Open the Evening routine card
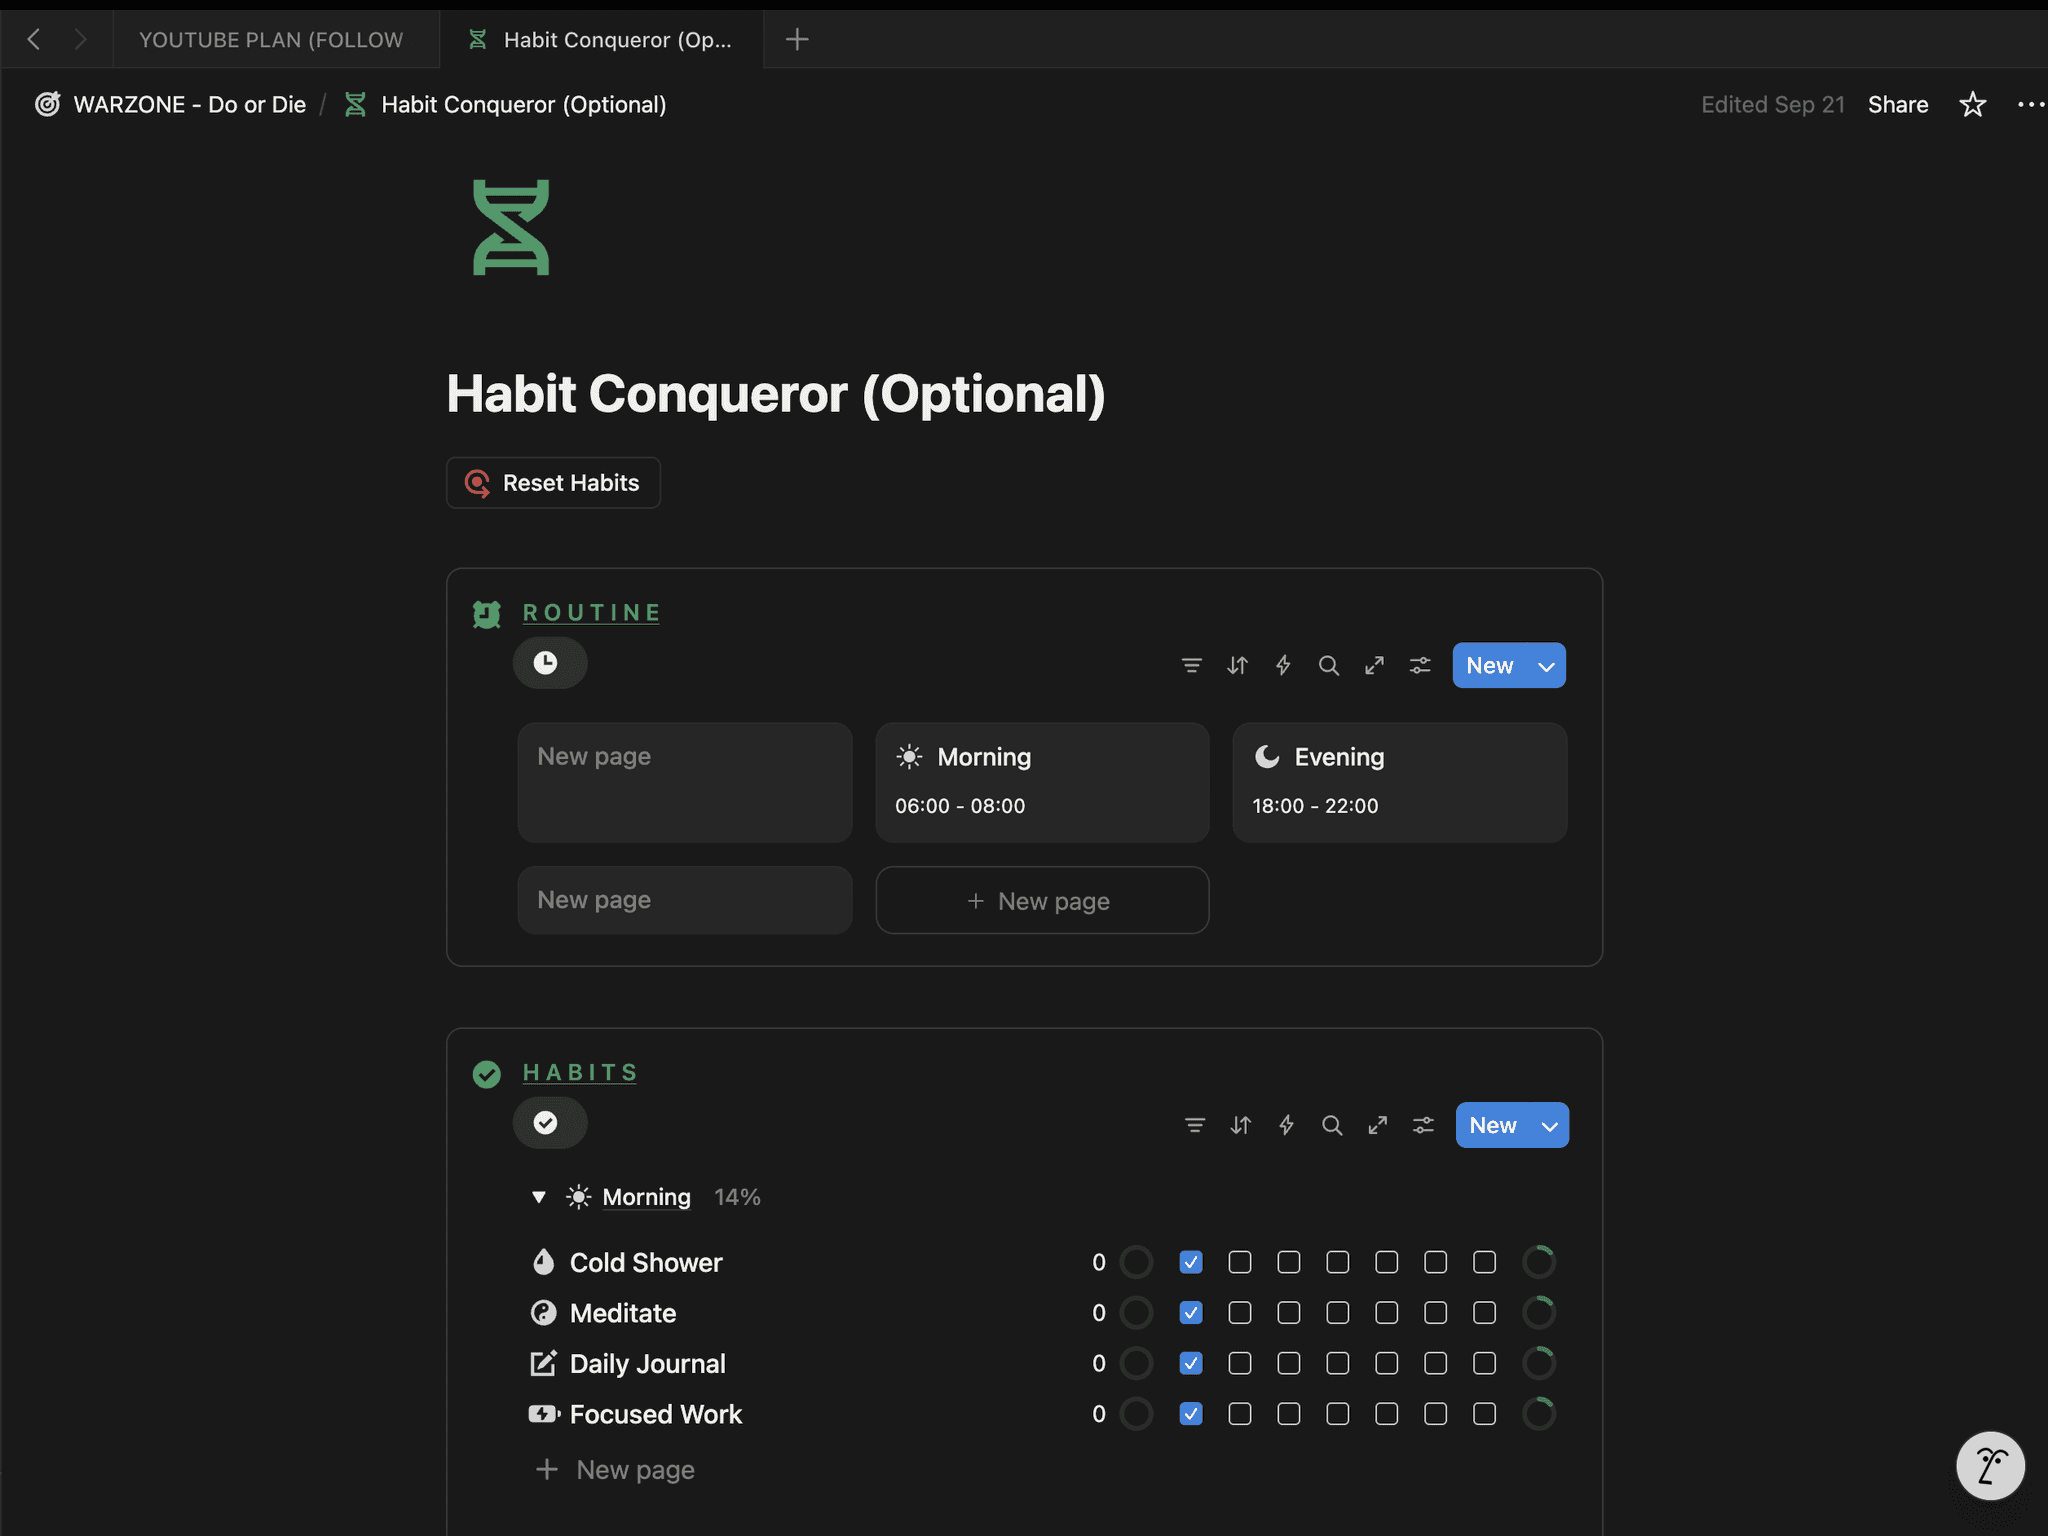Image resolution: width=2048 pixels, height=1536 pixels. (1399, 783)
